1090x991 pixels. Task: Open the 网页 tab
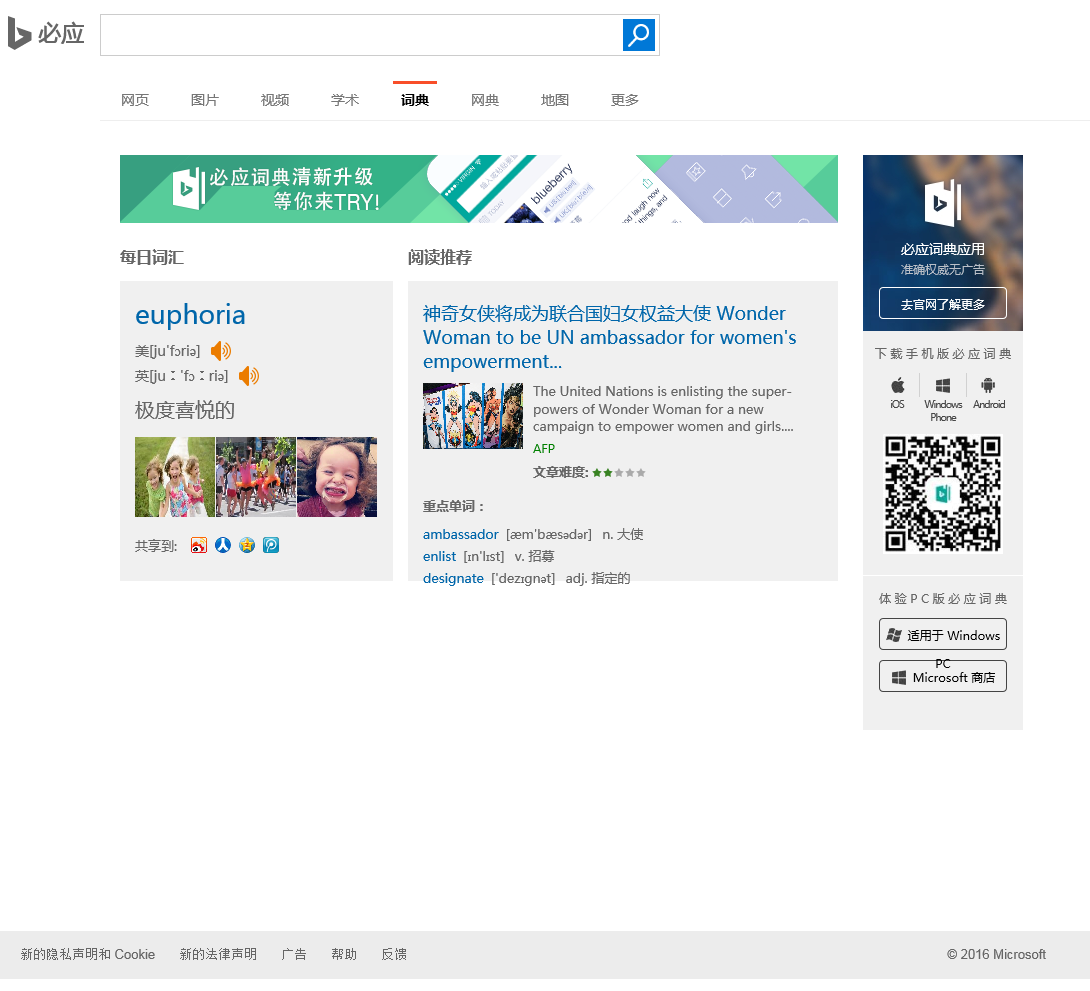[135, 100]
